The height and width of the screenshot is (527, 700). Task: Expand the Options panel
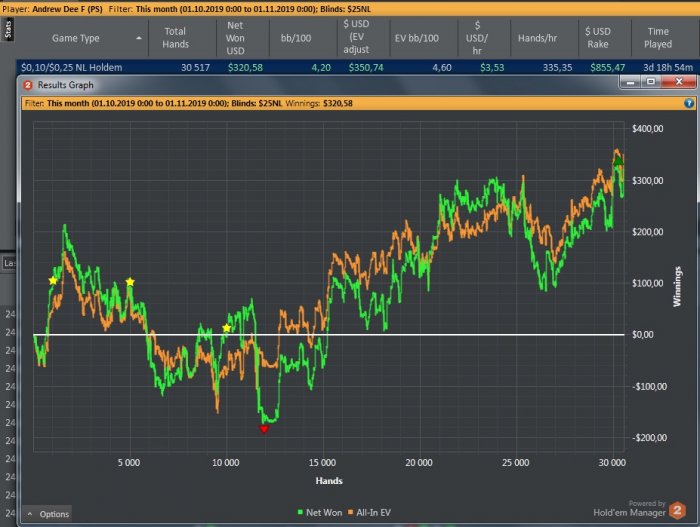pos(47,514)
